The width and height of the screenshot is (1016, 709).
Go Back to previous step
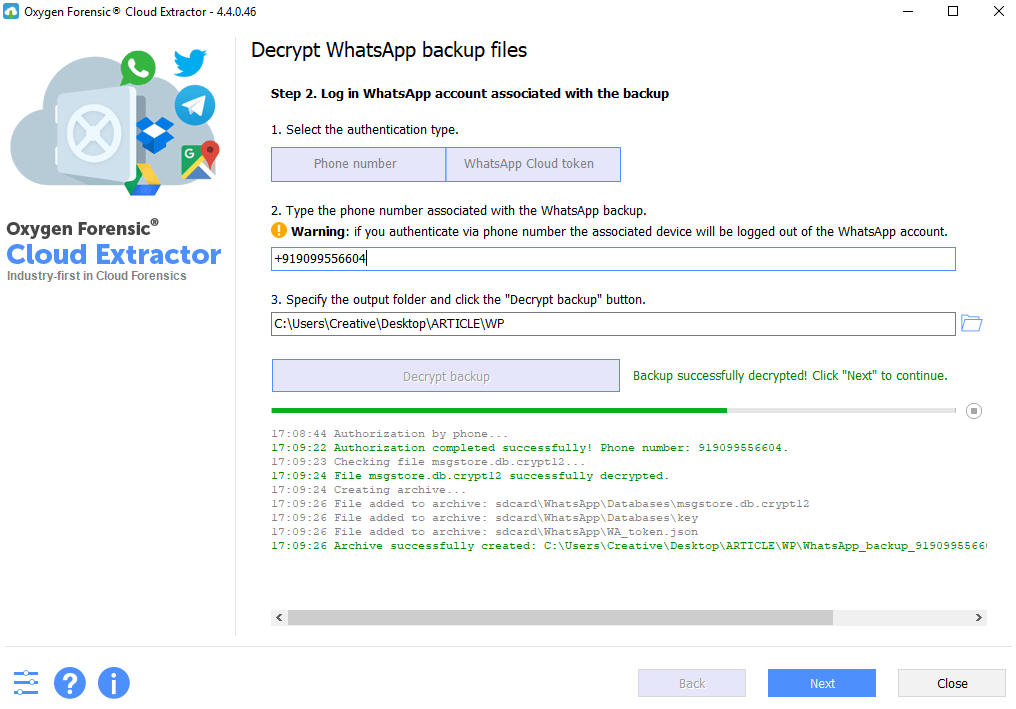[x=691, y=683]
